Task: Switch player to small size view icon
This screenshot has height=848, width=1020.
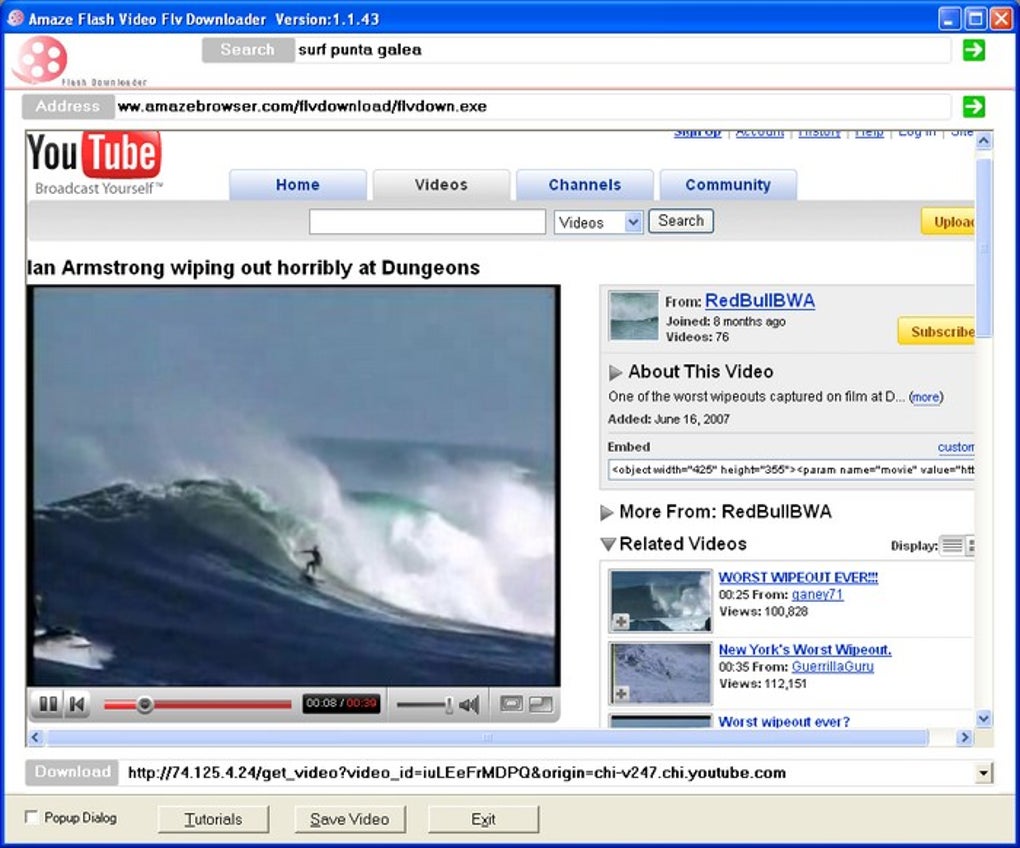Action: (511, 704)
